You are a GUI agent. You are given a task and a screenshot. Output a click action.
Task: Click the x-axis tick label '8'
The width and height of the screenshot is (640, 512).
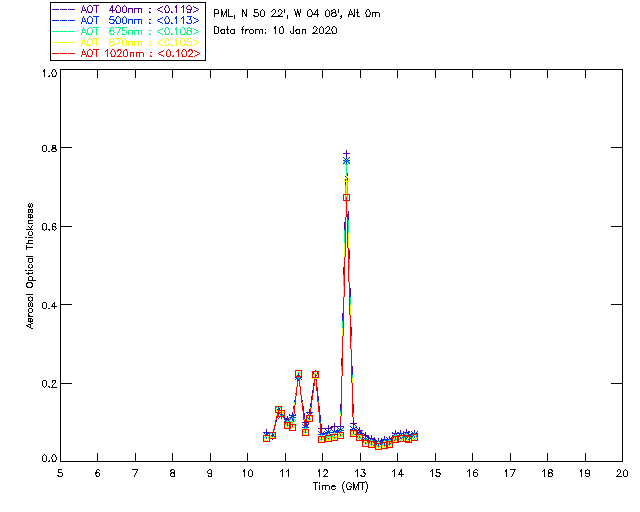173,473
